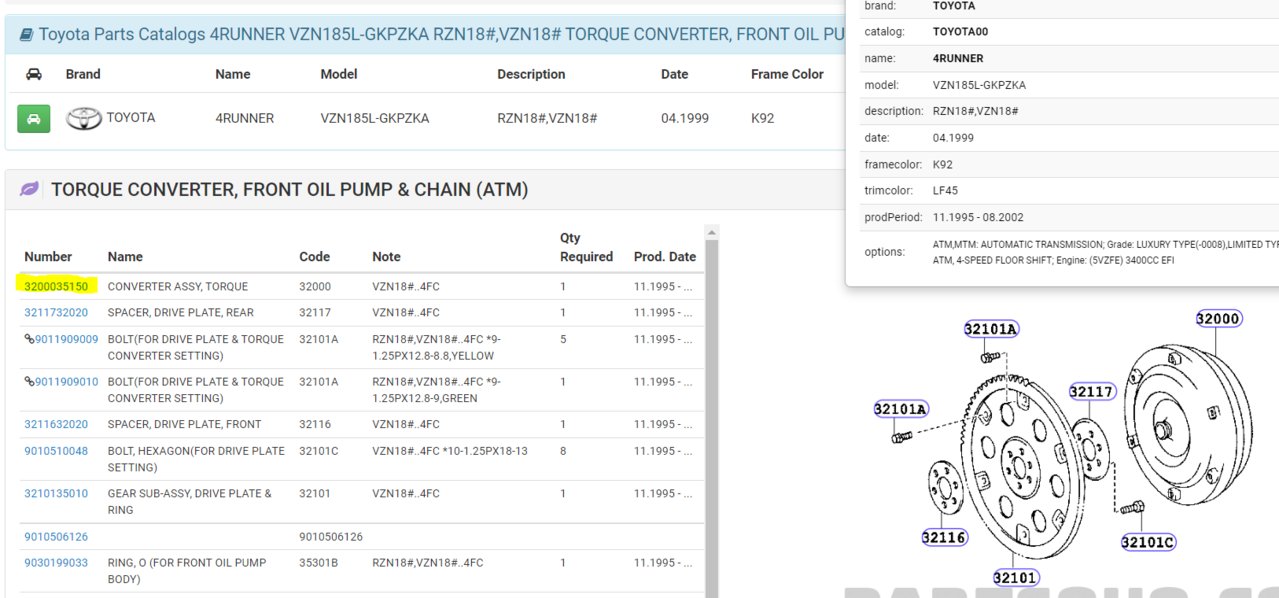Open part number 9010510048

(x=56, y=451)
